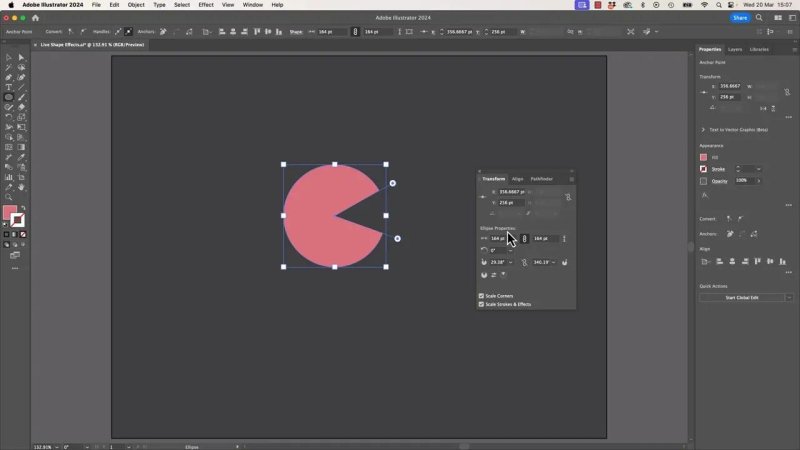
Task: Open the File menu
Action: pyautogui.click(x=96, y=5)
